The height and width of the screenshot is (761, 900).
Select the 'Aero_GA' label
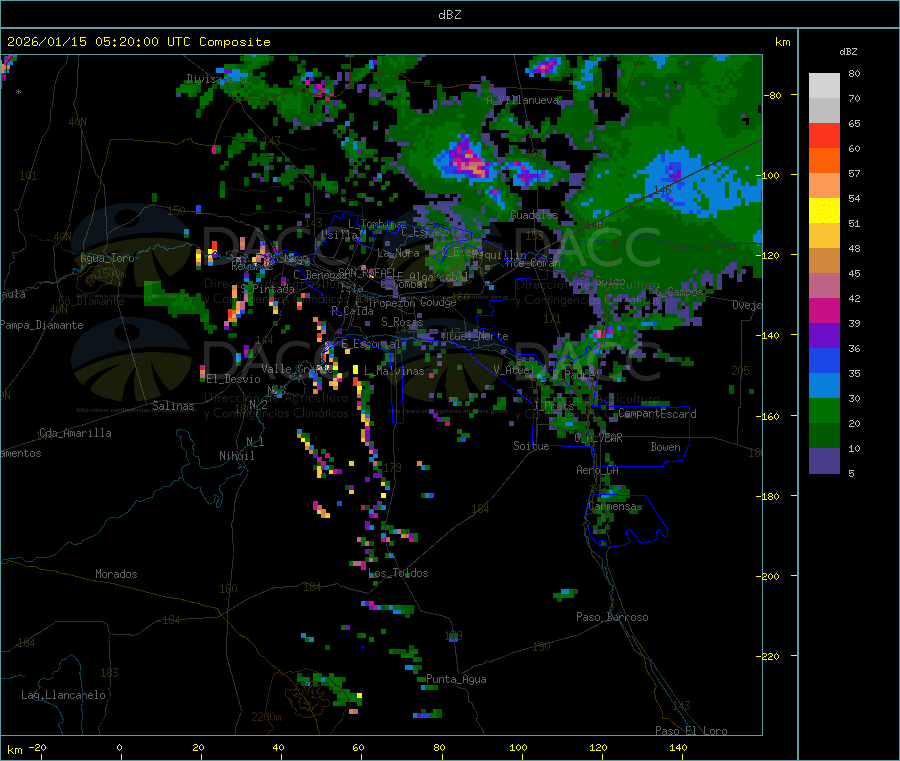pyautogui.click(x=598, y=470)
